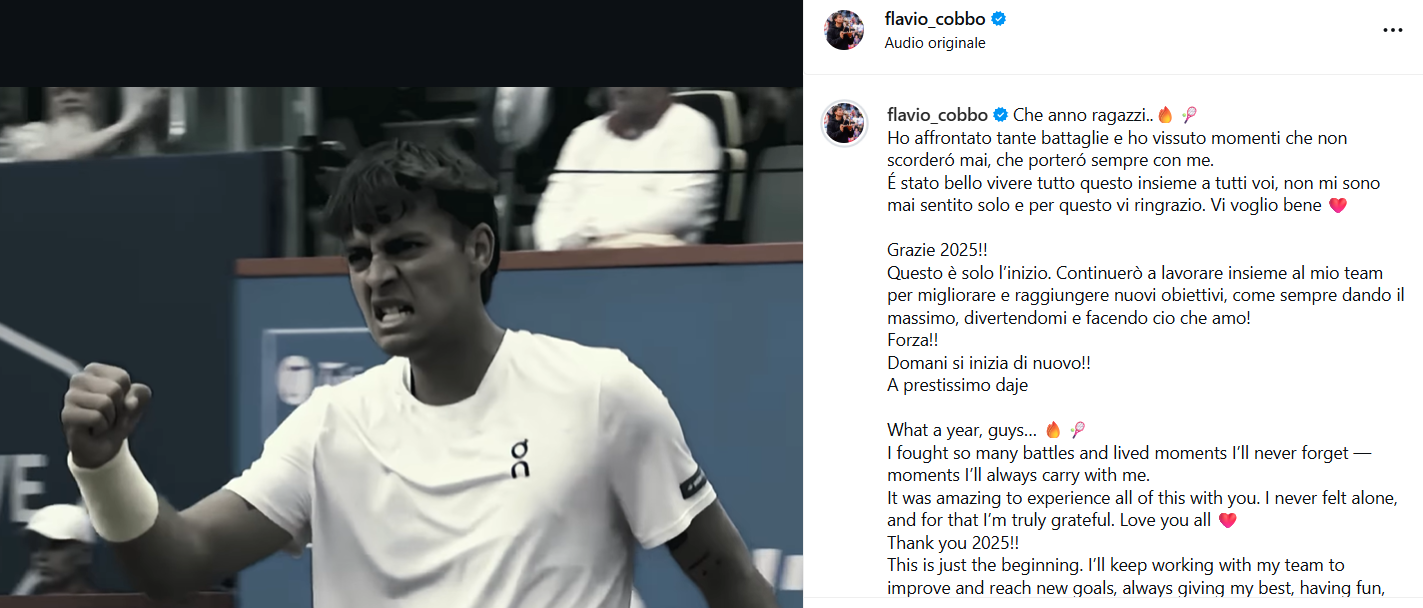The width and height of the screenshot is (1423, 608).
Task: Click the "A prestissimo daje" caption line
Action: (957, 385)
